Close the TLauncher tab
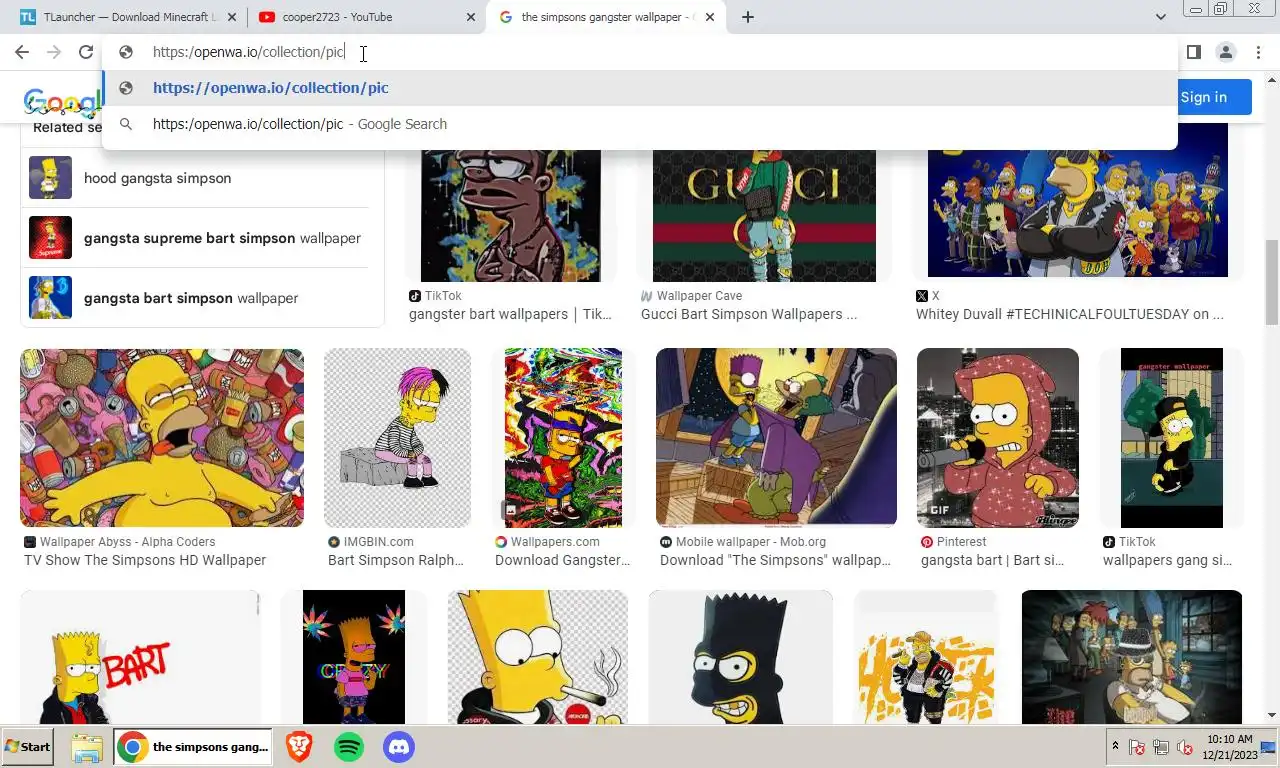Viewport: 1280px width, 768px height. click(x=232, y=17)
